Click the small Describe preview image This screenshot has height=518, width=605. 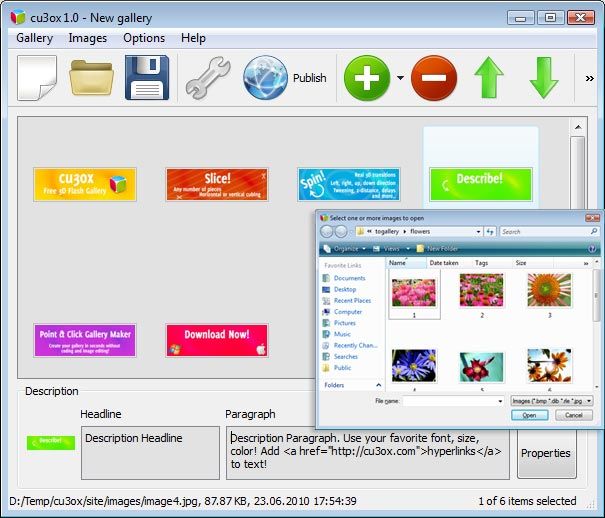(x=51, y=442)
